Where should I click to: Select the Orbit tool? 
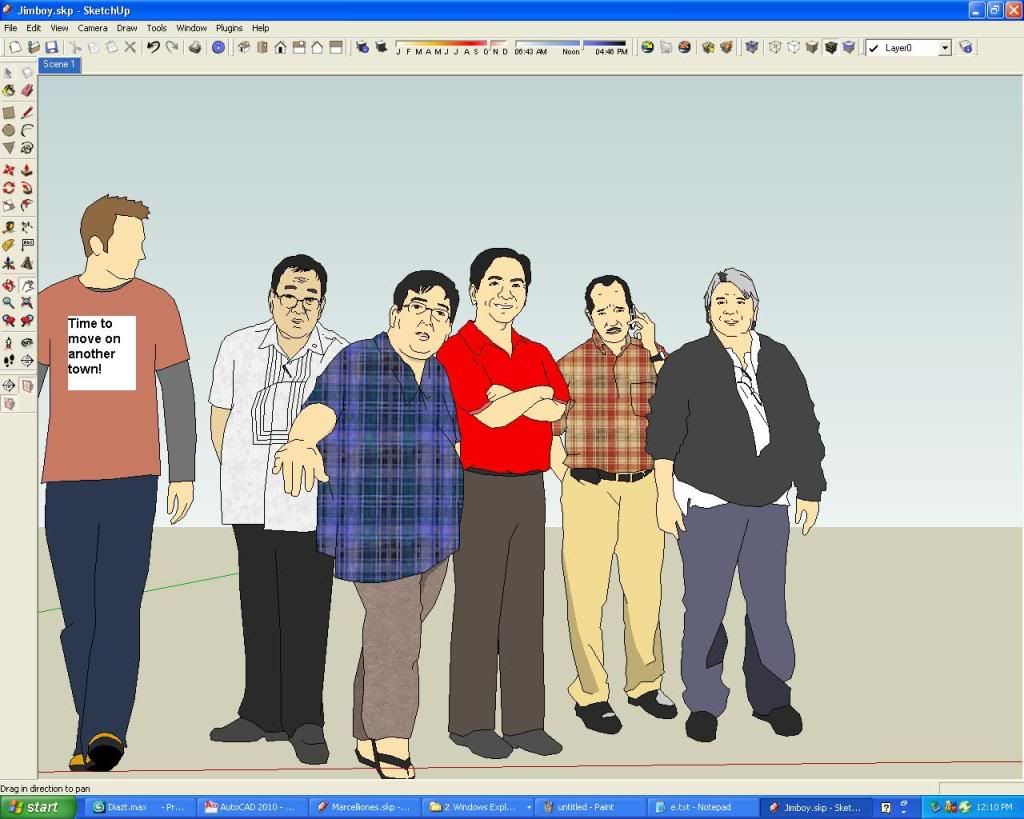click(x=11, y=286)
